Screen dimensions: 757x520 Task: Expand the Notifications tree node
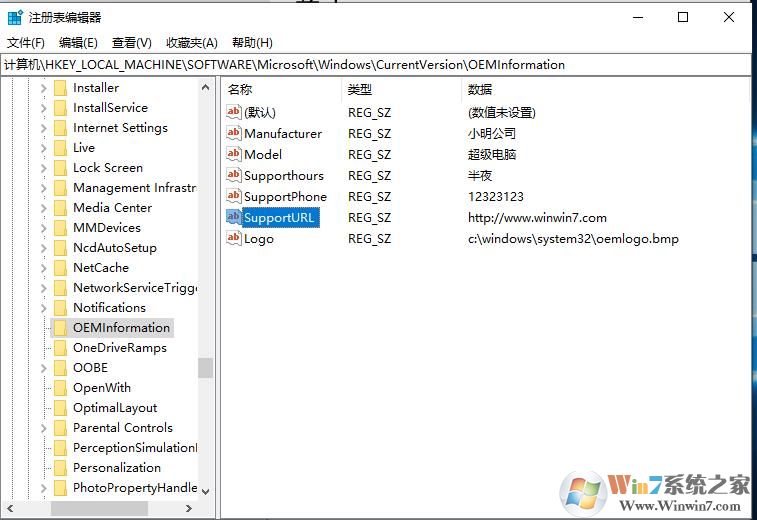(43, 308)
